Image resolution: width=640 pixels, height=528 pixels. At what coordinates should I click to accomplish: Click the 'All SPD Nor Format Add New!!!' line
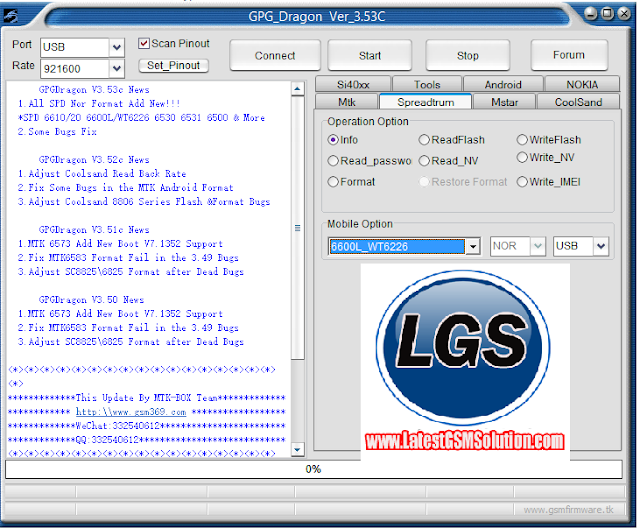pyautogui.click(x=99, y=104)
